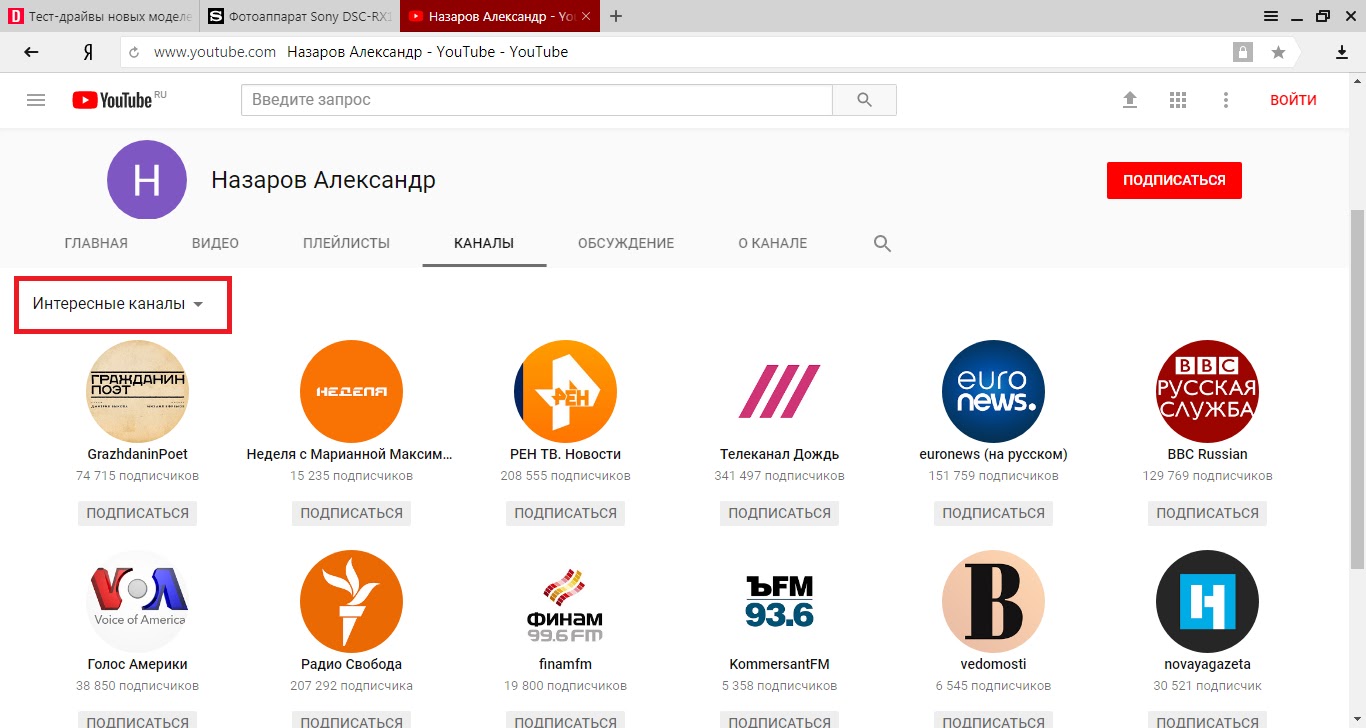
Task: Click the KommersantFM channel name
Action: pos(779,664)
